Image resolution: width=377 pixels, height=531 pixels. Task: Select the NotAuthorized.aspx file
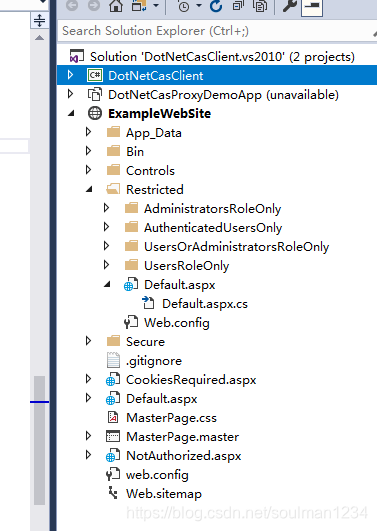point(183,456)
